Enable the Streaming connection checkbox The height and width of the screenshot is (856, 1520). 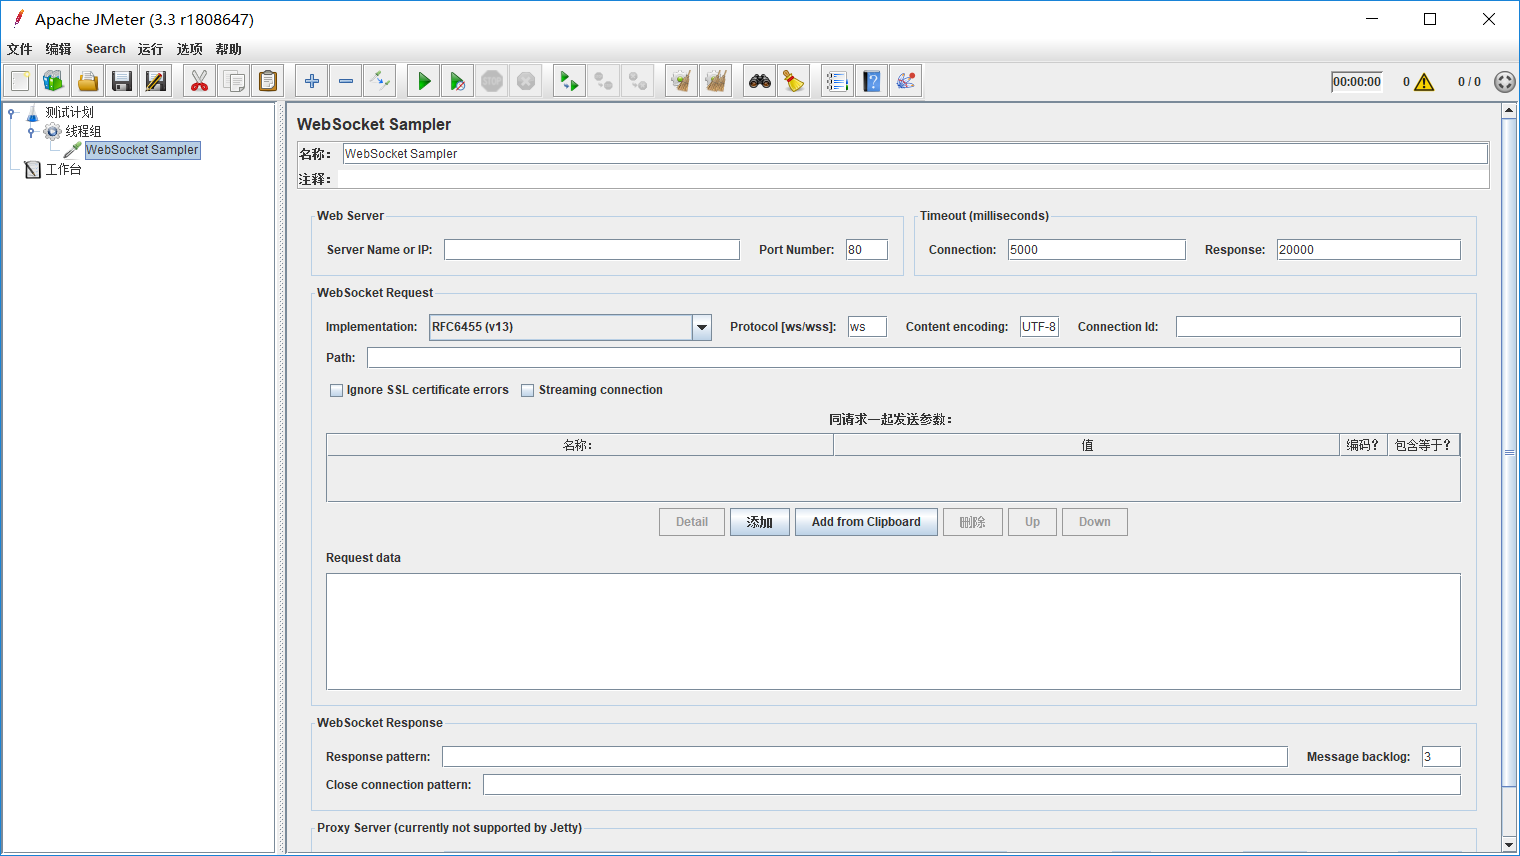(528, 390)
